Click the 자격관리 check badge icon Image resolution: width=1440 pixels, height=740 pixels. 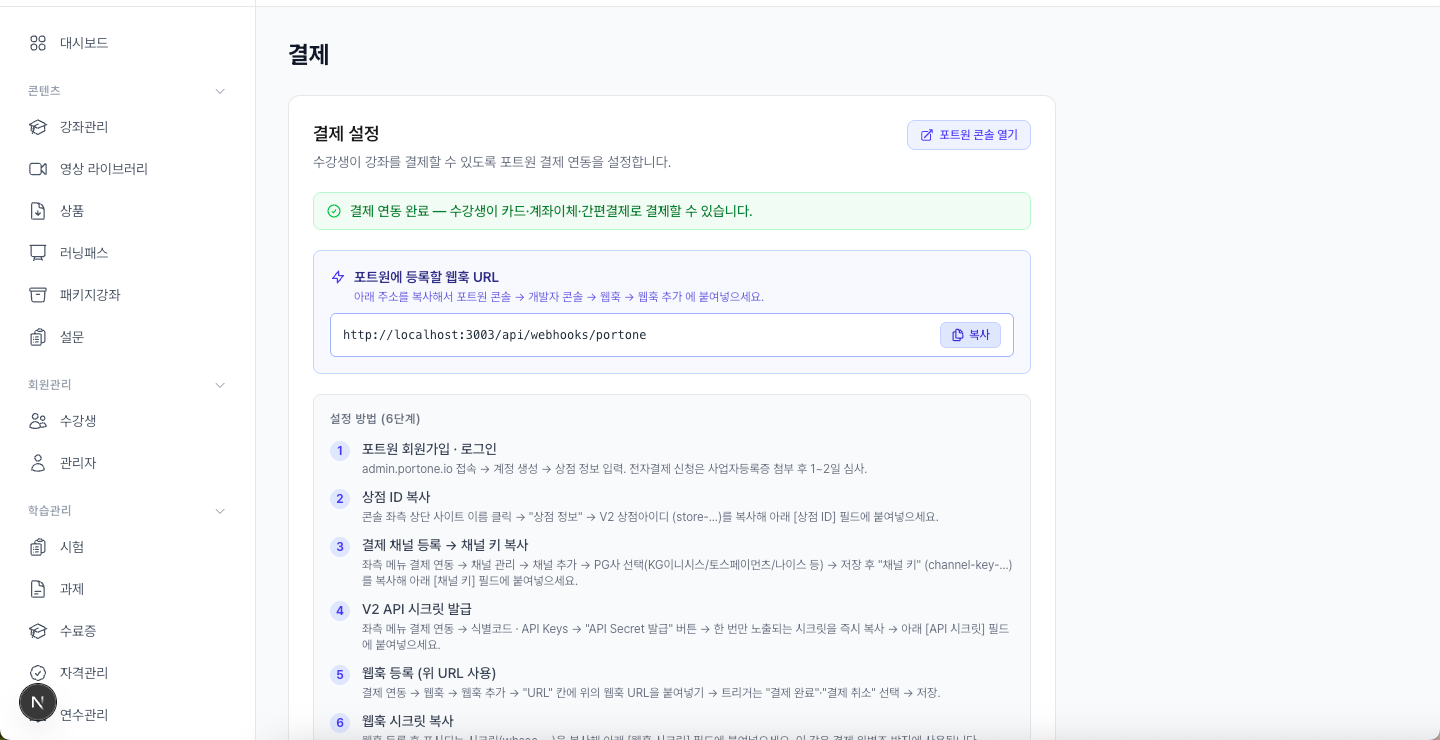38,673
